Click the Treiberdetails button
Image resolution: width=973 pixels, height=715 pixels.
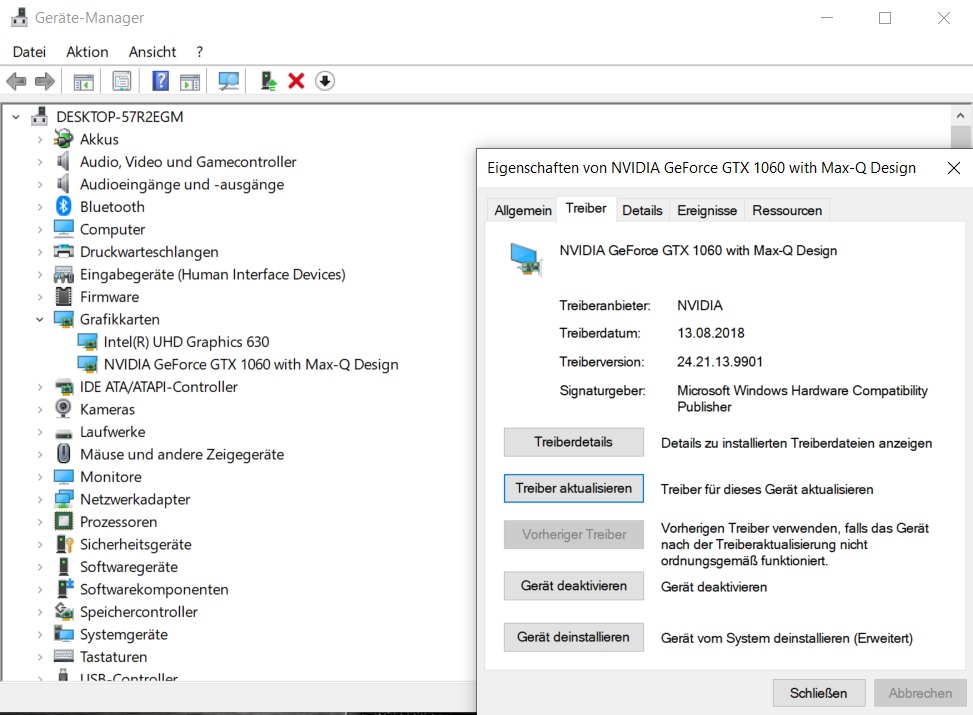click(573, 442)
